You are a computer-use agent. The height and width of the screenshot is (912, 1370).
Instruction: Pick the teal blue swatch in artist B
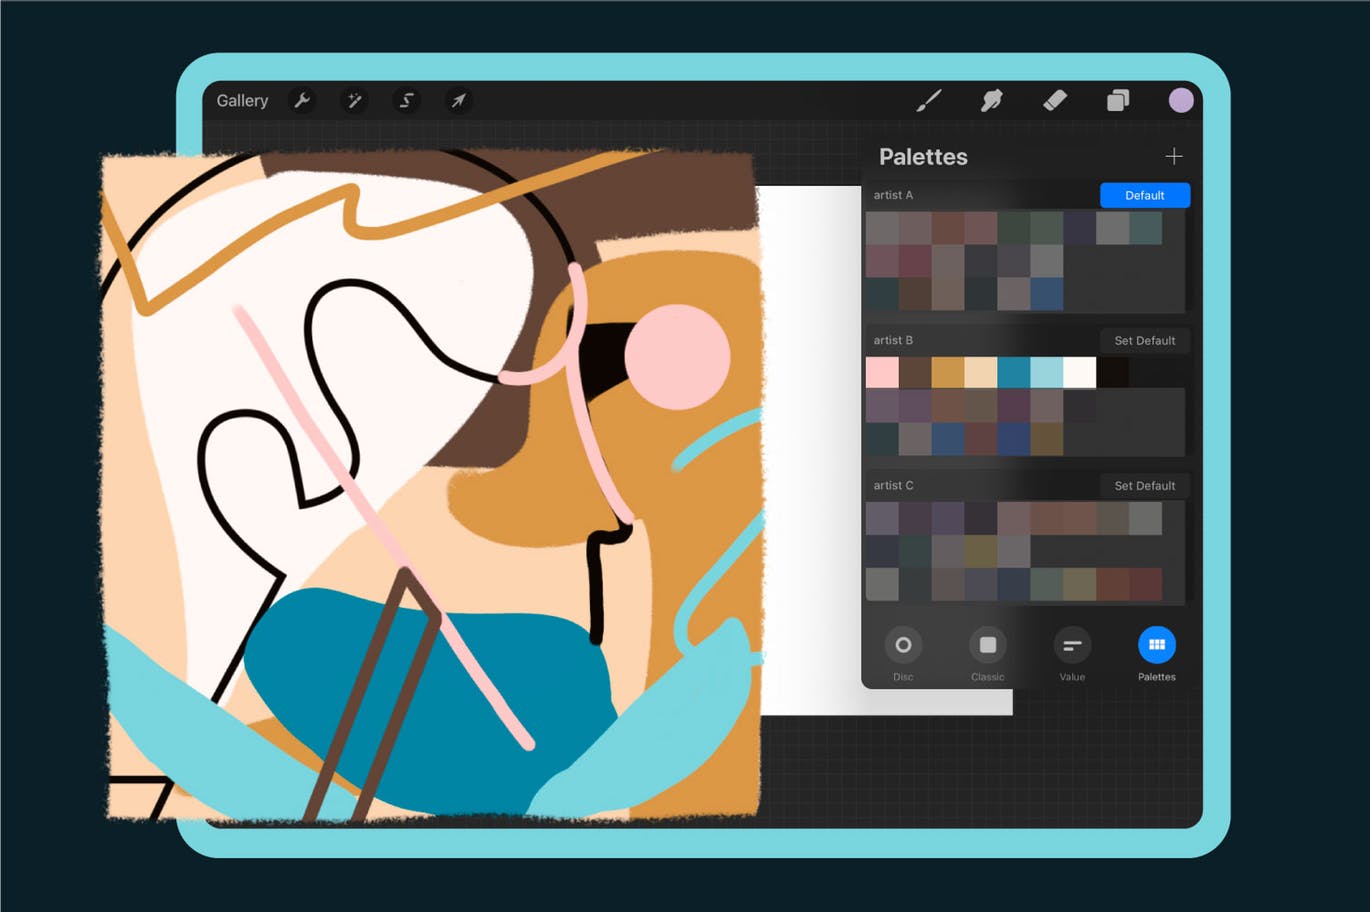[x=1014, y=372]
